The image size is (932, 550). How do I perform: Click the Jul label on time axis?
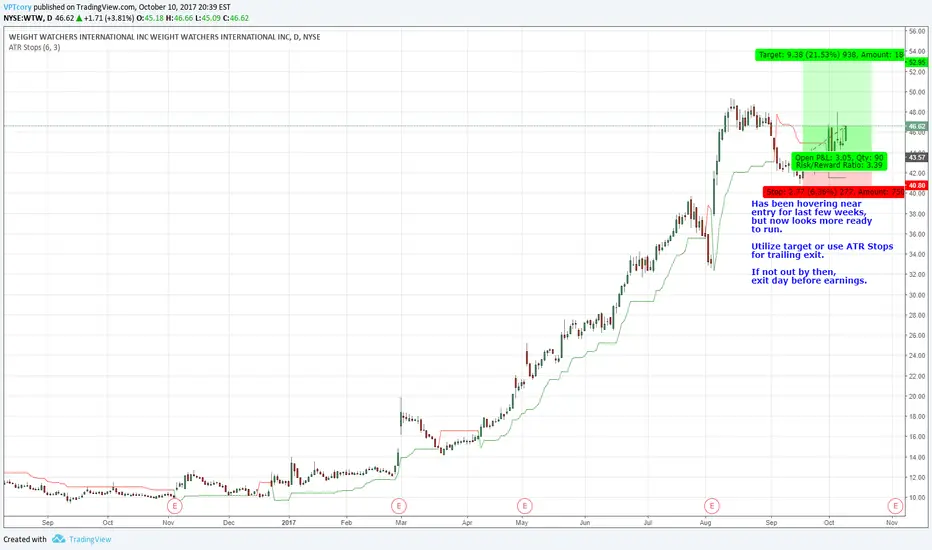click(x=648, y=523)
